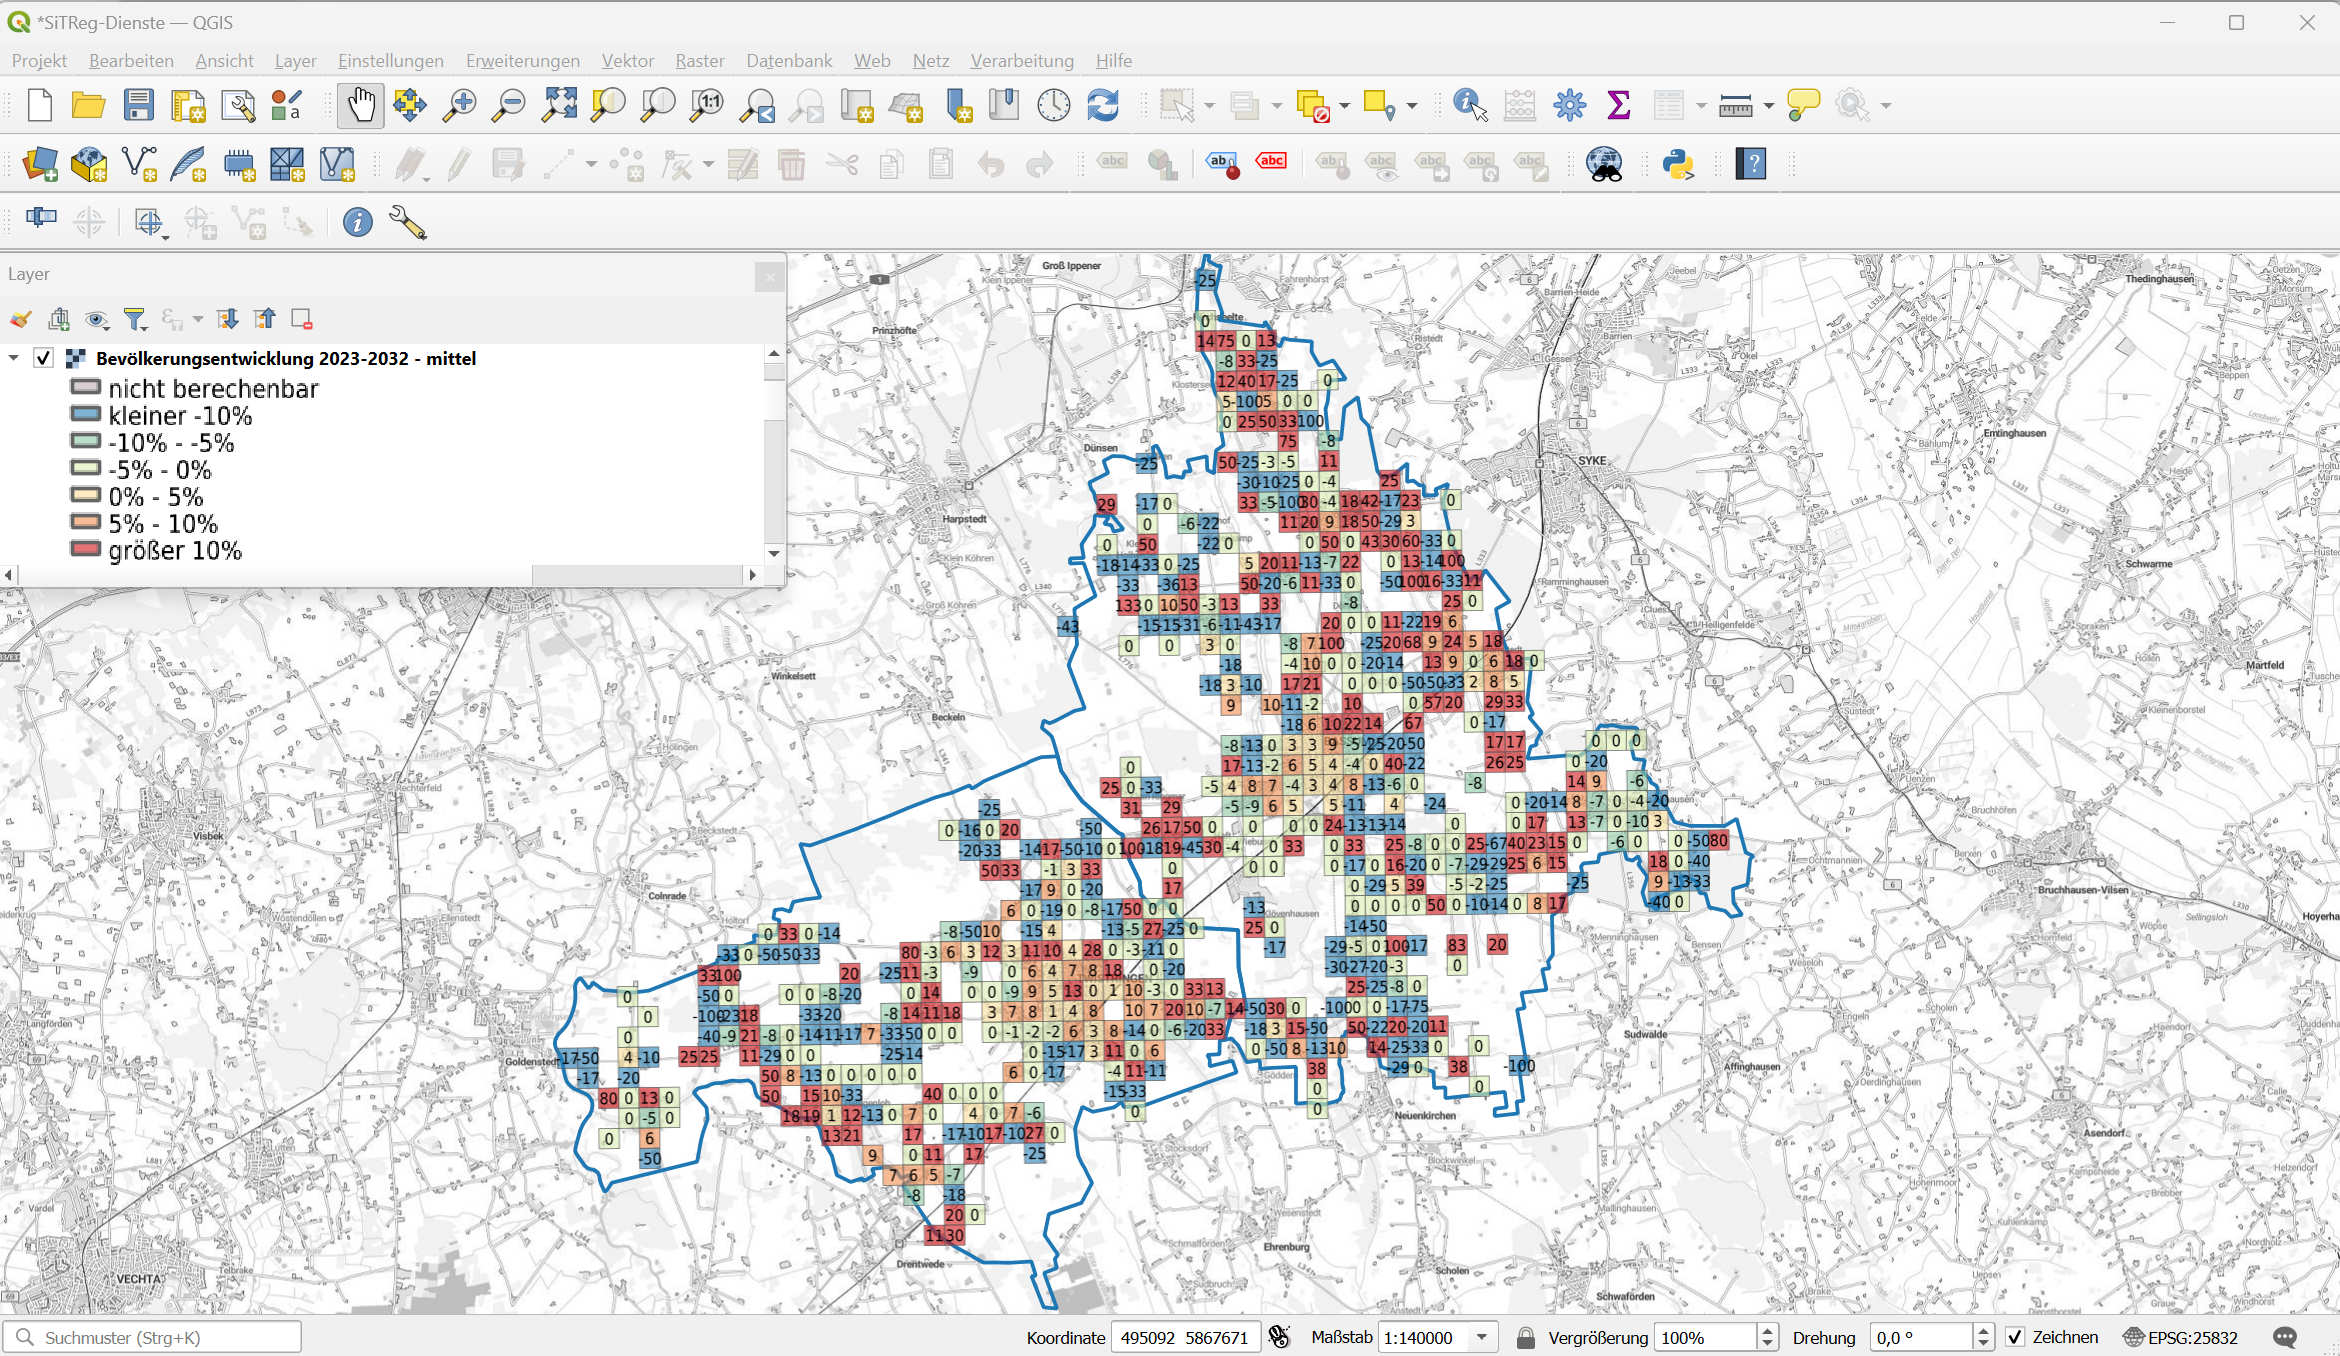This screenshot has width=2340, height=1356.
Task: Open the Erweiterungen menu
Action: click(522, 61)
